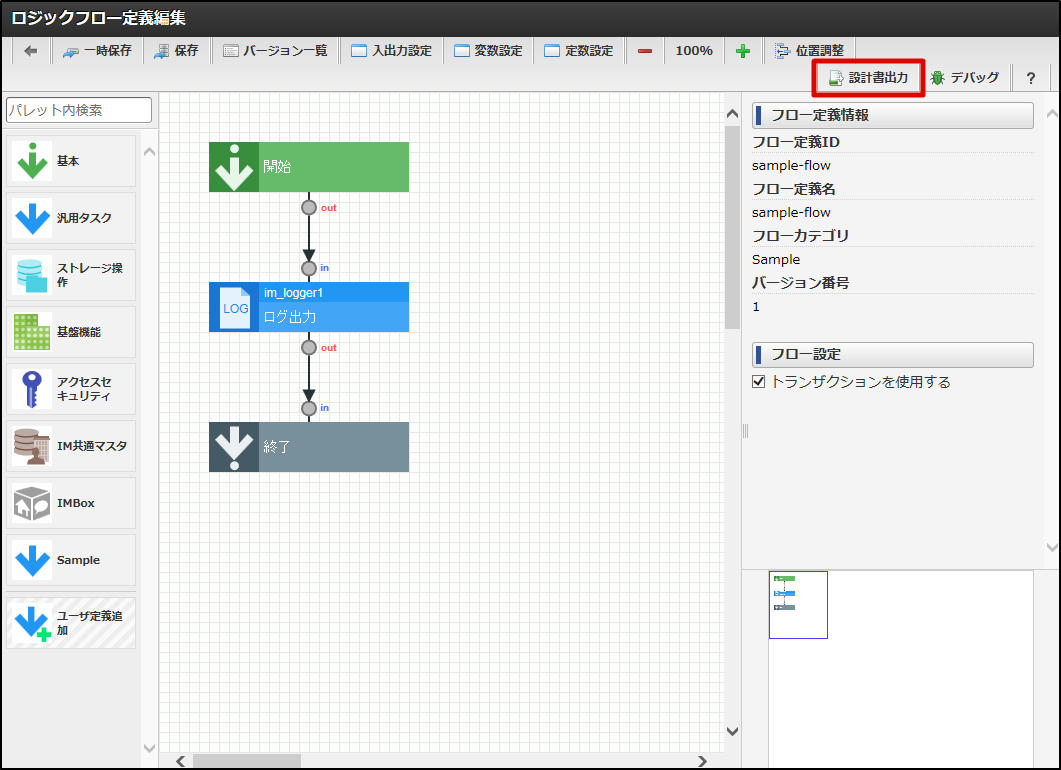Click palette scroll up arrow
Screen dimensions: 1061x770
coord(150,152)
